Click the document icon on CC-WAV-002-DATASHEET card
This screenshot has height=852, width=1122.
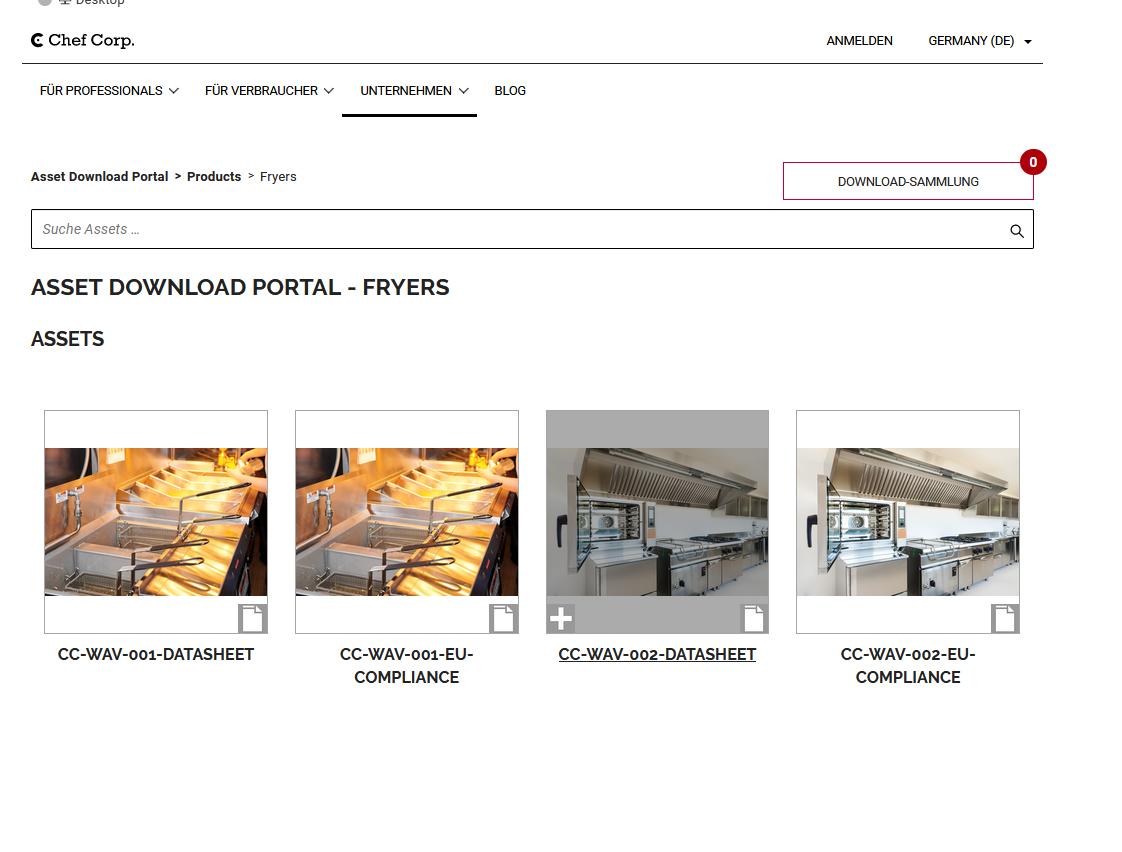pyautogui.click(x=753, y=618)
